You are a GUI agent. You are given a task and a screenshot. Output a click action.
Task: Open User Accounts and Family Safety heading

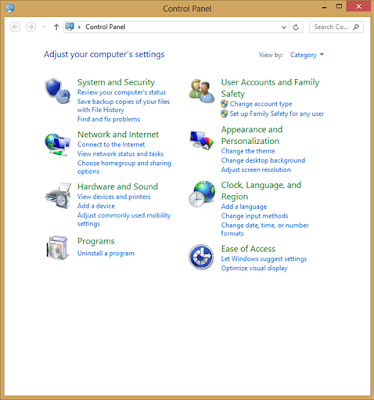270,88
